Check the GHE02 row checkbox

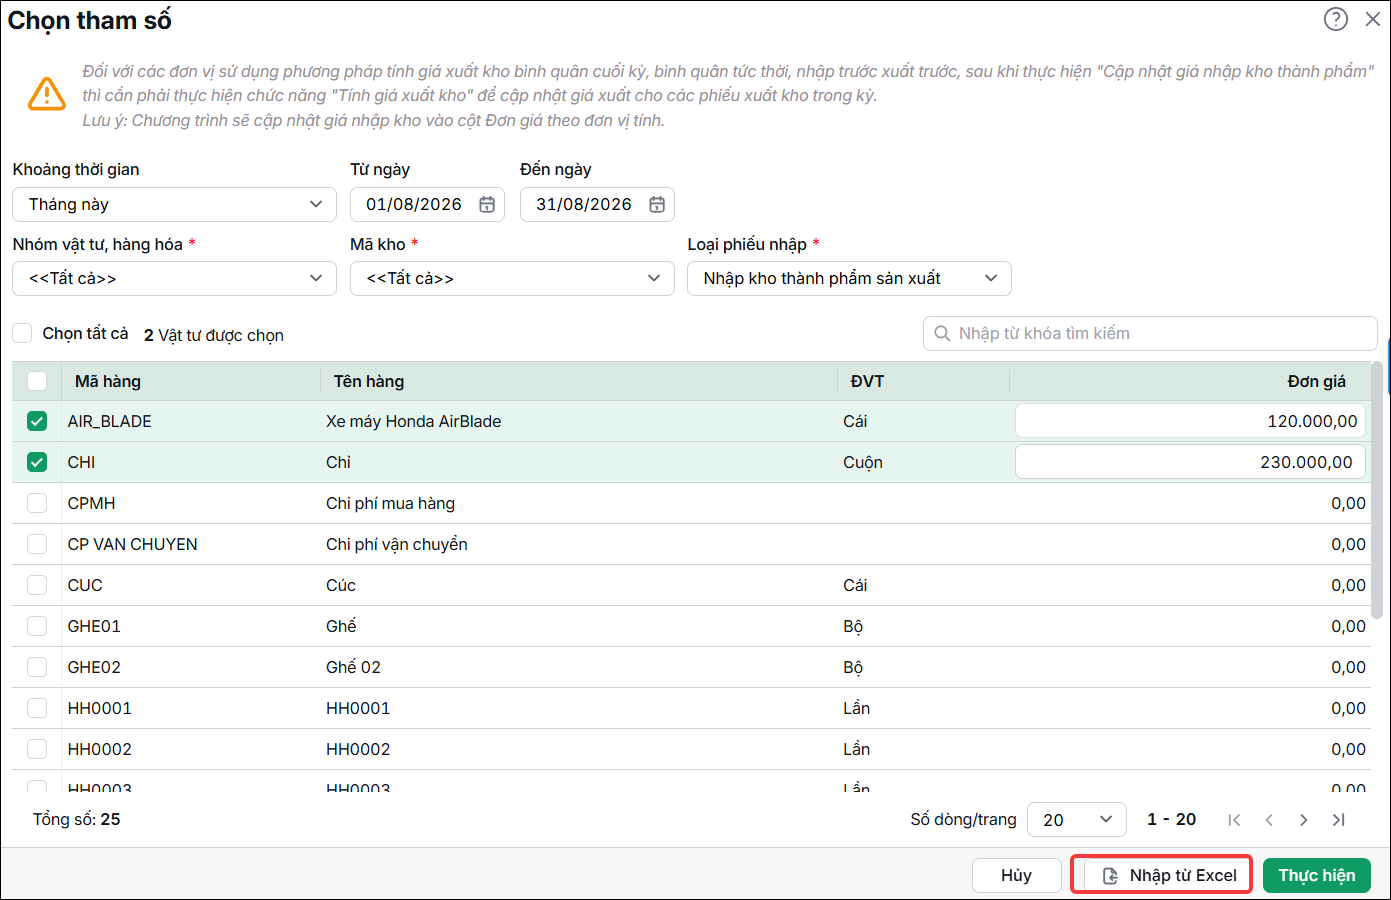click(37, 667)
